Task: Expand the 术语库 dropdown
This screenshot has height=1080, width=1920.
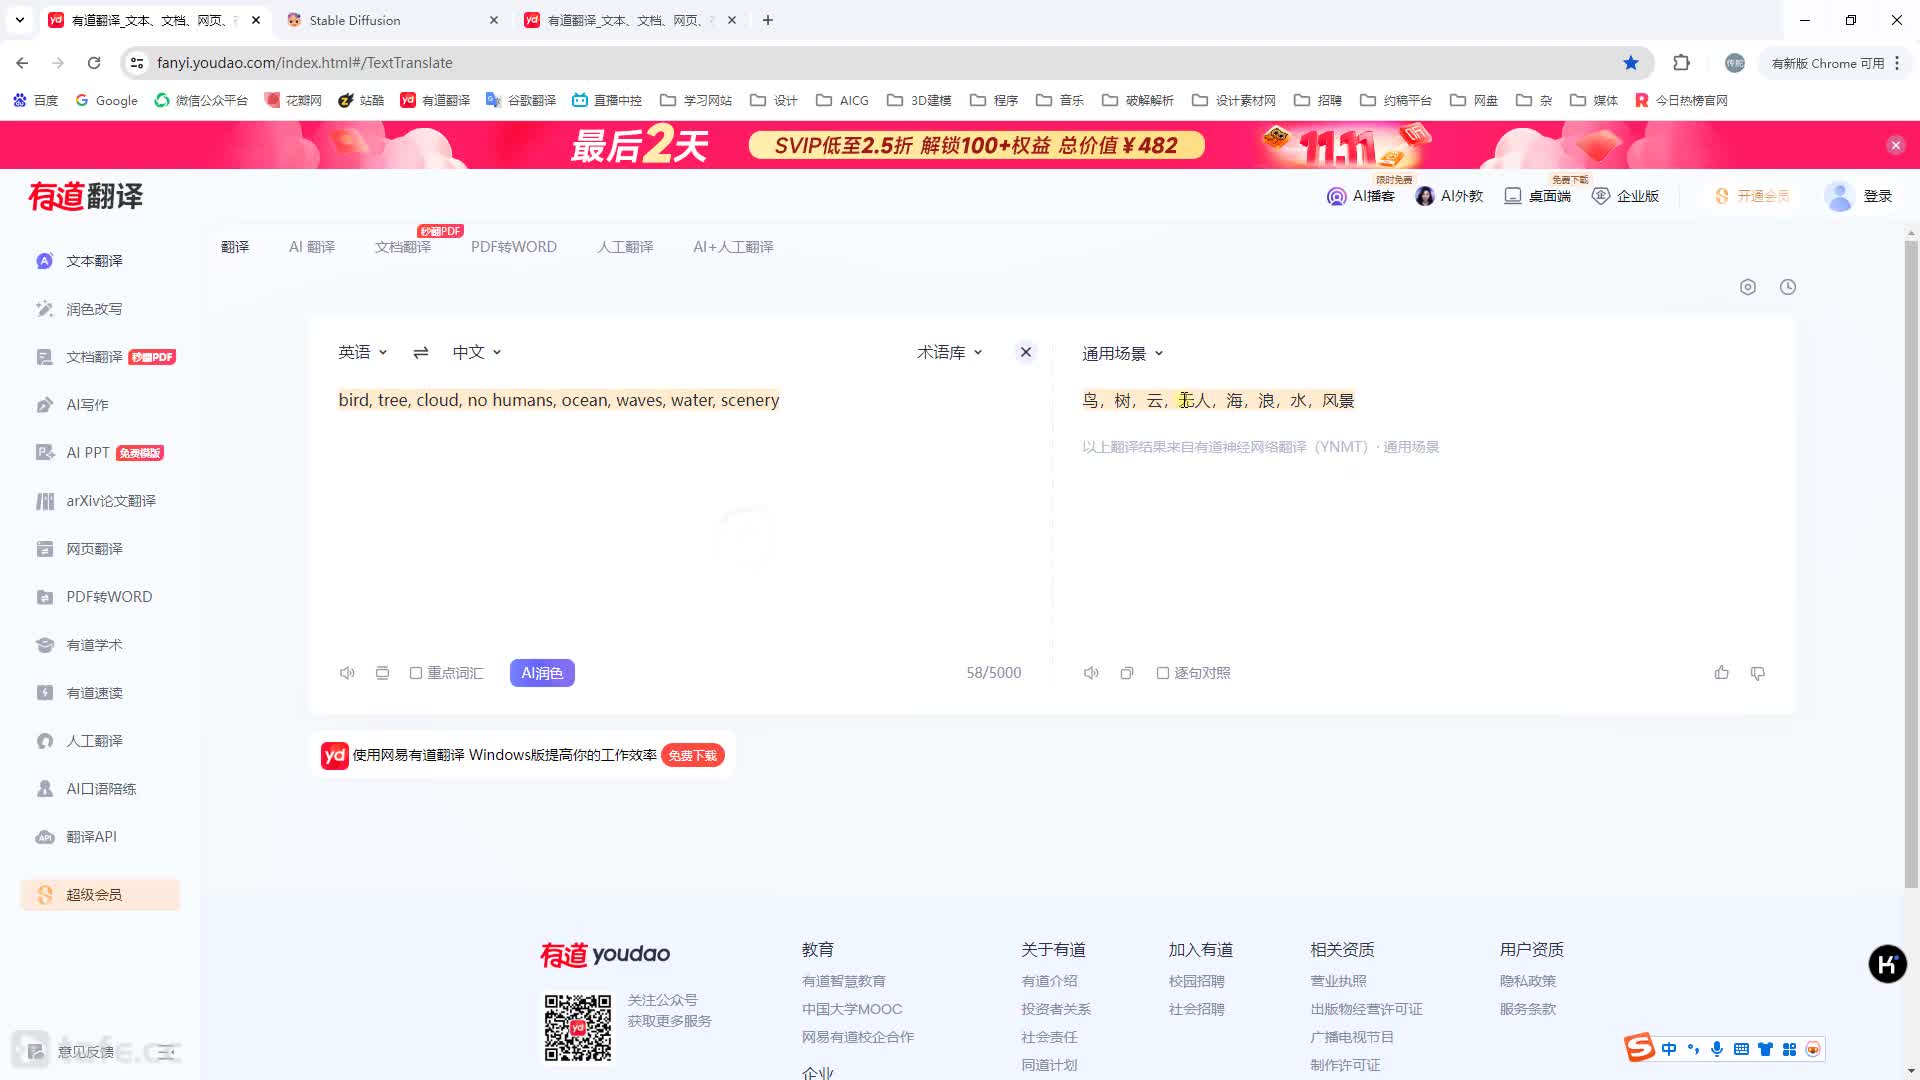Action: coord(950,353)
